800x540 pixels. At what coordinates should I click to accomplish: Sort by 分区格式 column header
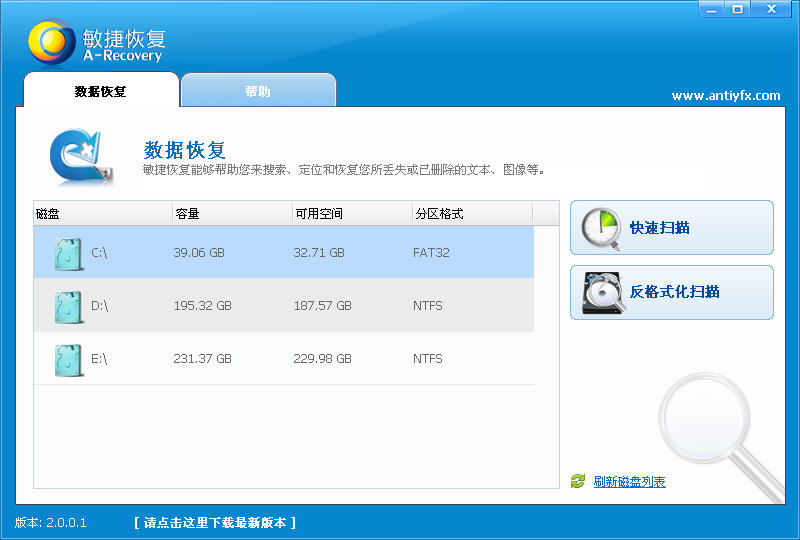[x=471, y=214]
